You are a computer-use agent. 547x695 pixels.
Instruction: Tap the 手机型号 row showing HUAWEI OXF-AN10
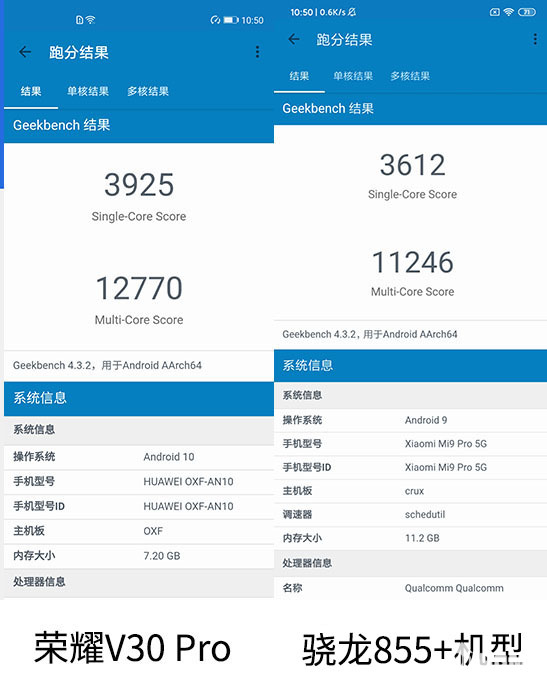pos(139,482)
